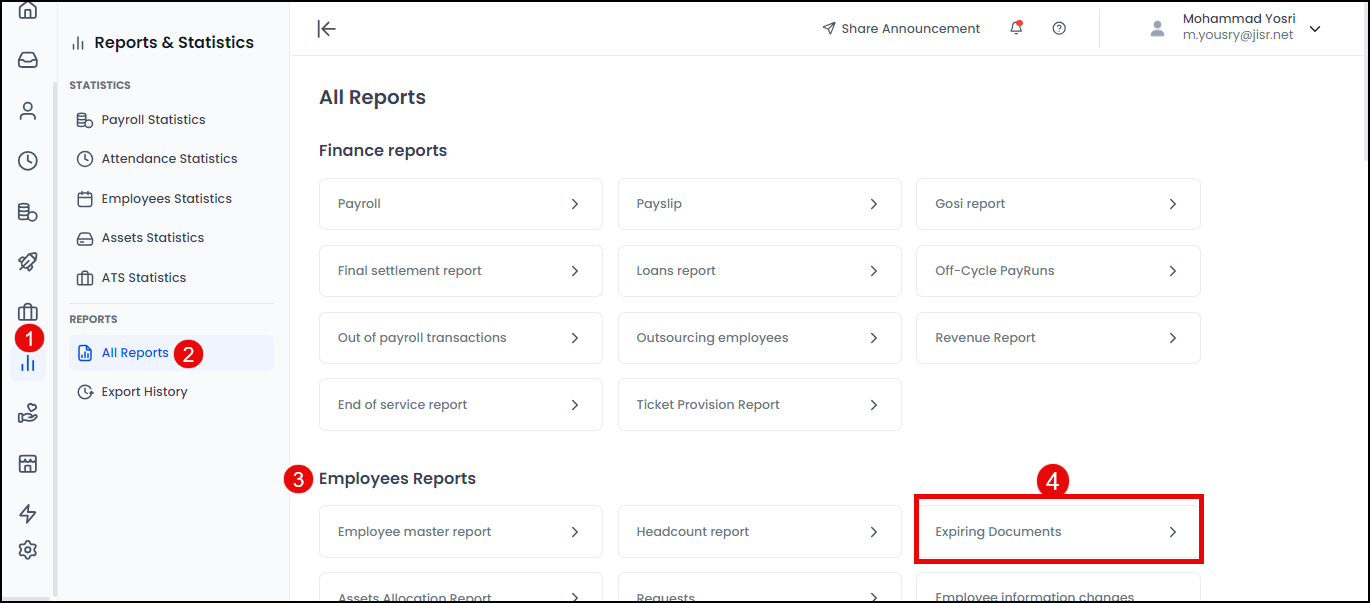1370x603 pixels.
Task: Collapse the sidebar with the arrow icon
Action: [x=326, y=28]
